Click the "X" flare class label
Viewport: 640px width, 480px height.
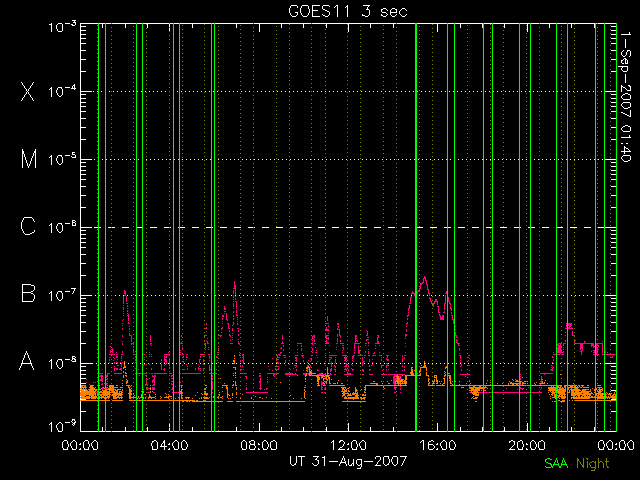28,91
